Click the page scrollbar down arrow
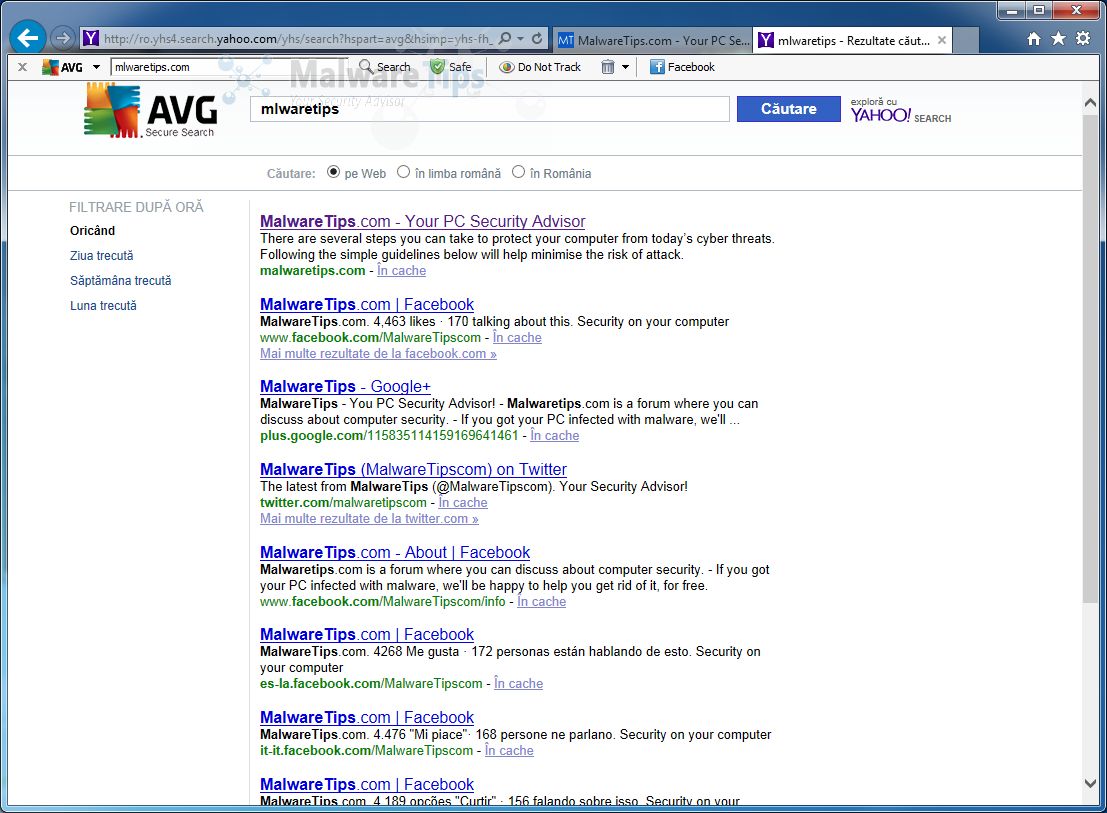1107x813 pixels. (x=1090, y=783)
